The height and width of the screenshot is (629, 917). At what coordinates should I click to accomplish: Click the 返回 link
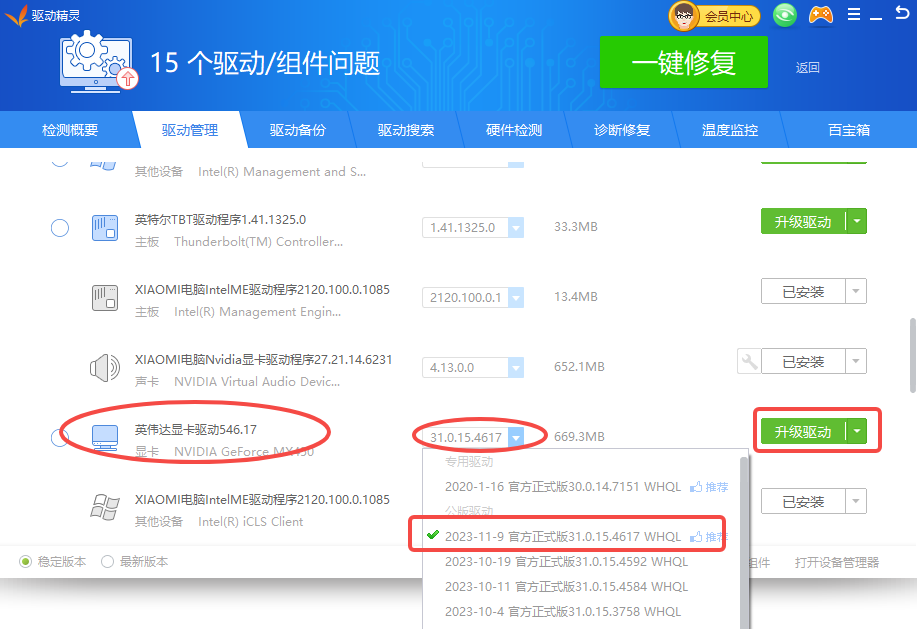(807, 68)
